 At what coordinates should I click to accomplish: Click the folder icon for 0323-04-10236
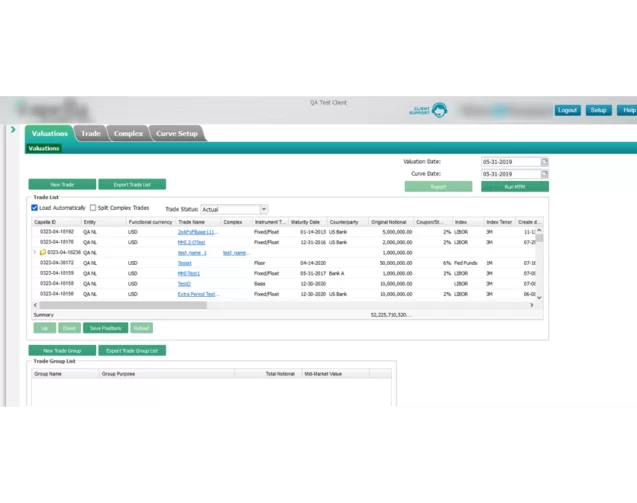click(x=43, y=252)
